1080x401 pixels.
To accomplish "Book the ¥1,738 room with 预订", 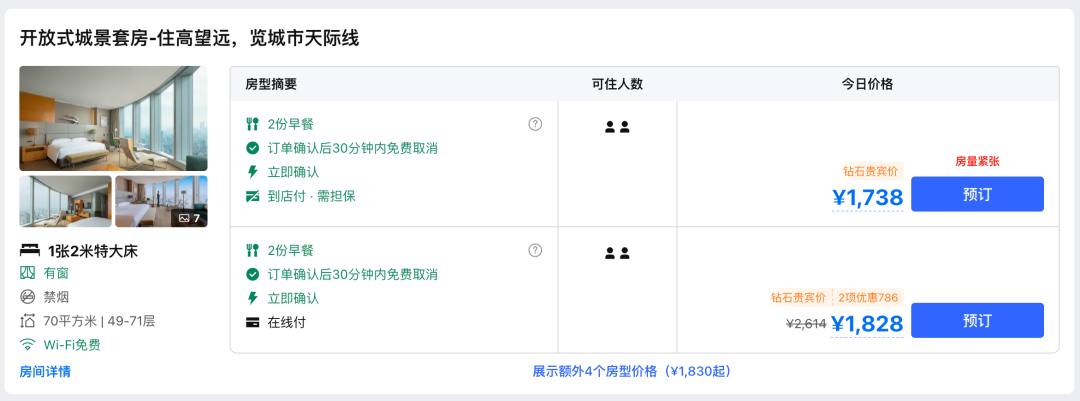I will pos(977,194).
